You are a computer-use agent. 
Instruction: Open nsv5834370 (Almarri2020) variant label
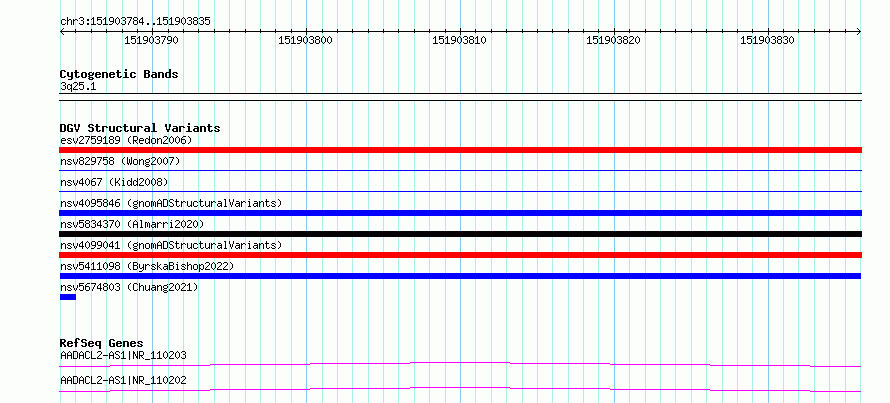pos(132,224)
